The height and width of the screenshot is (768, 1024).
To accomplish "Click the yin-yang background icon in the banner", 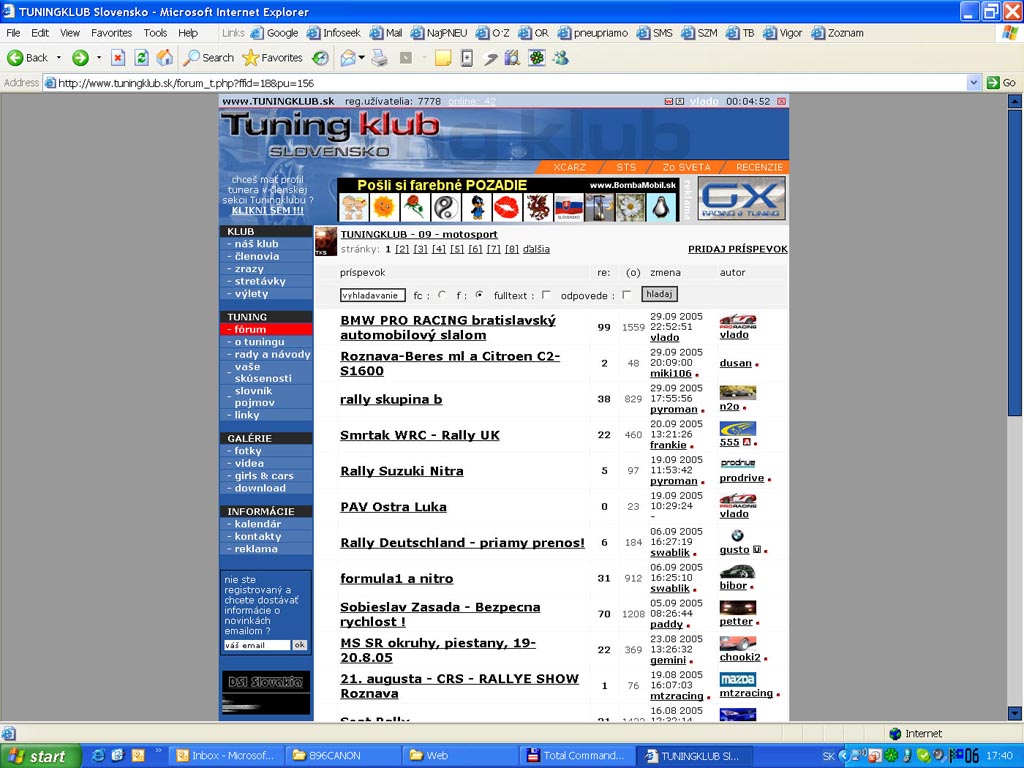I will pyautogui.click(x=445, y=208).
